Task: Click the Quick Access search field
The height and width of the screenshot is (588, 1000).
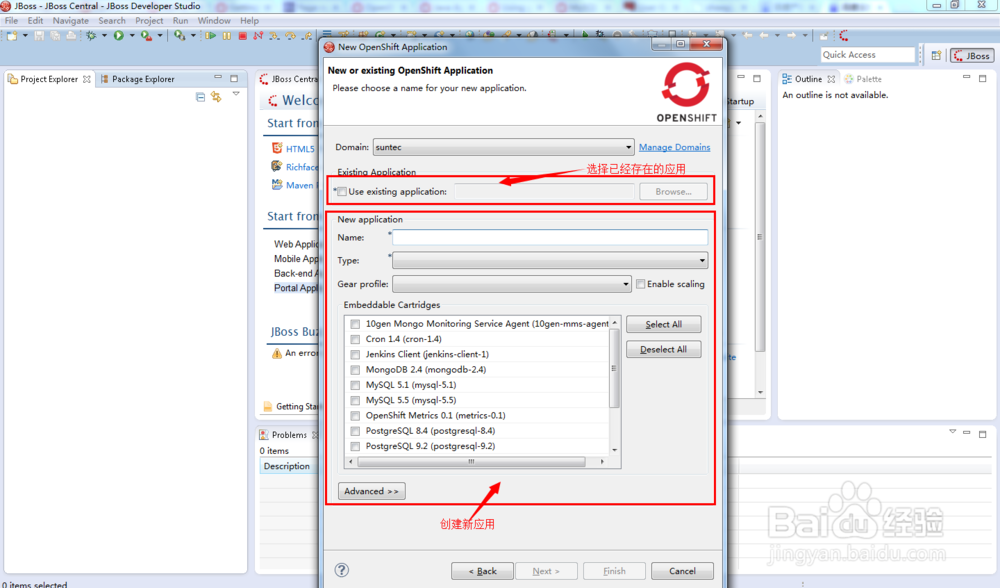Action: point(867,55)
